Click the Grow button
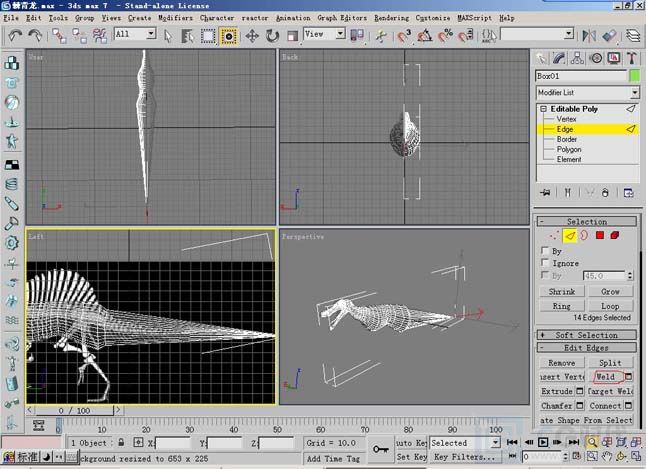646x469 pixels. [x=610, y=291]
